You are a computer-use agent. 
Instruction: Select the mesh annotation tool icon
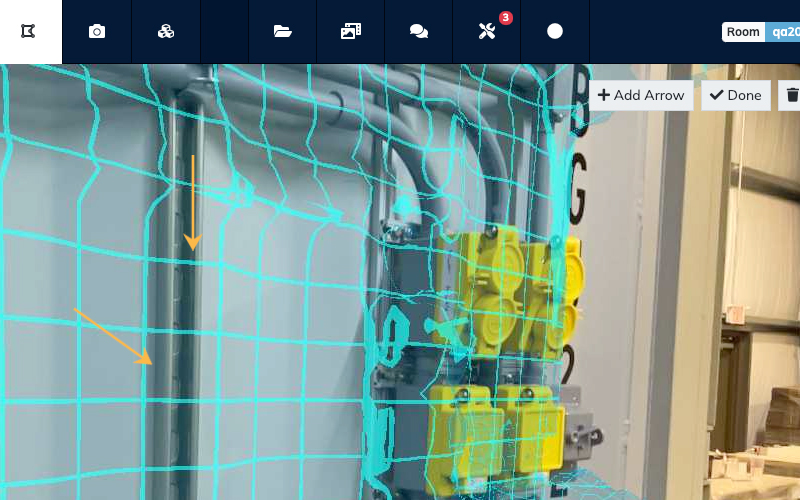(28, 32)
